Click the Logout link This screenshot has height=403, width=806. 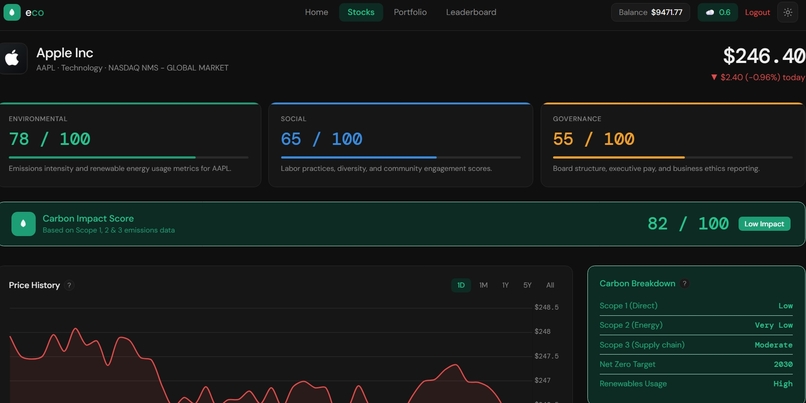pyautogui.click(x=757, y=12)
